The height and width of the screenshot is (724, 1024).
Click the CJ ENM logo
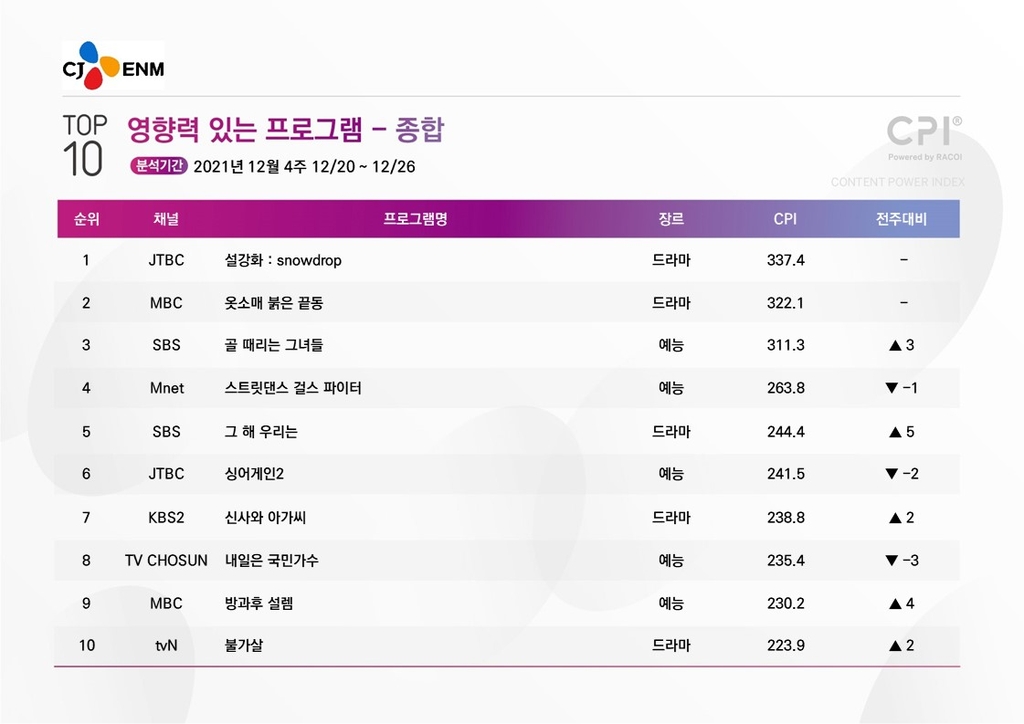point(113,65)
